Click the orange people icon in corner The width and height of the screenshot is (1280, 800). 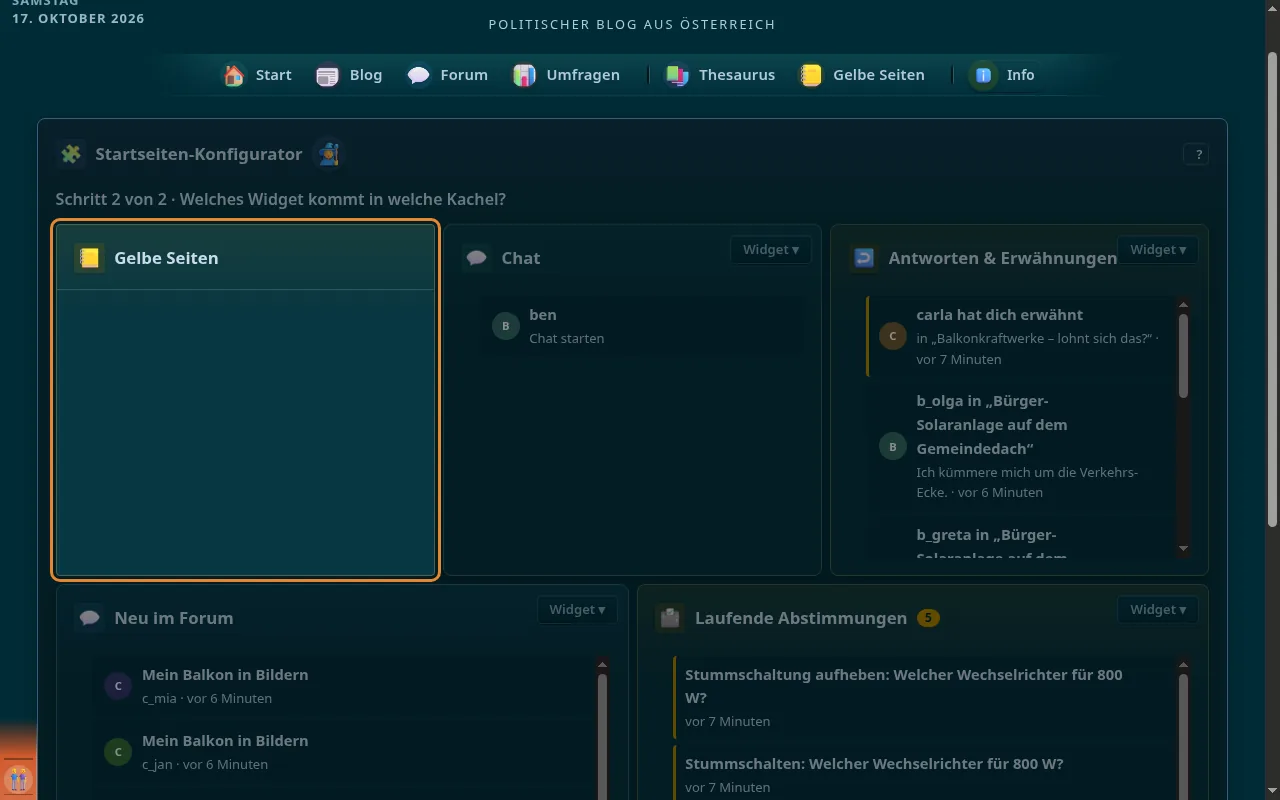point(18,778)
